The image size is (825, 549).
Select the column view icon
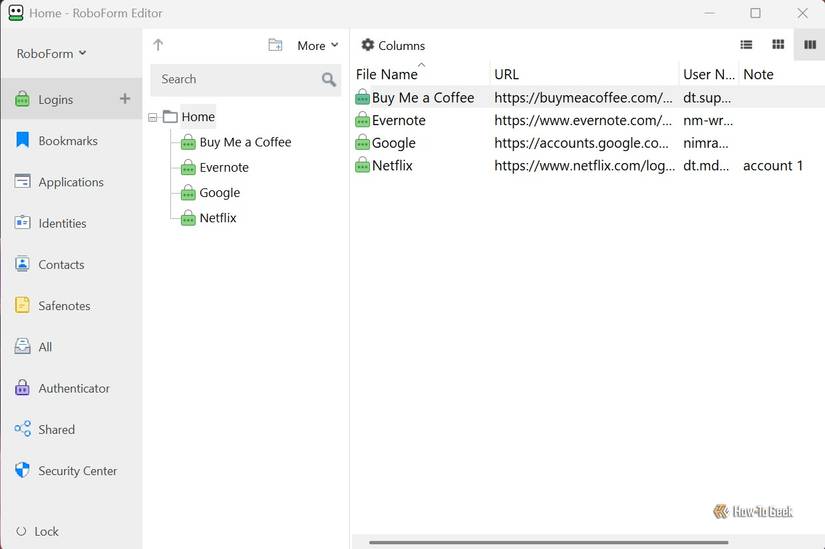coord(810,45)
